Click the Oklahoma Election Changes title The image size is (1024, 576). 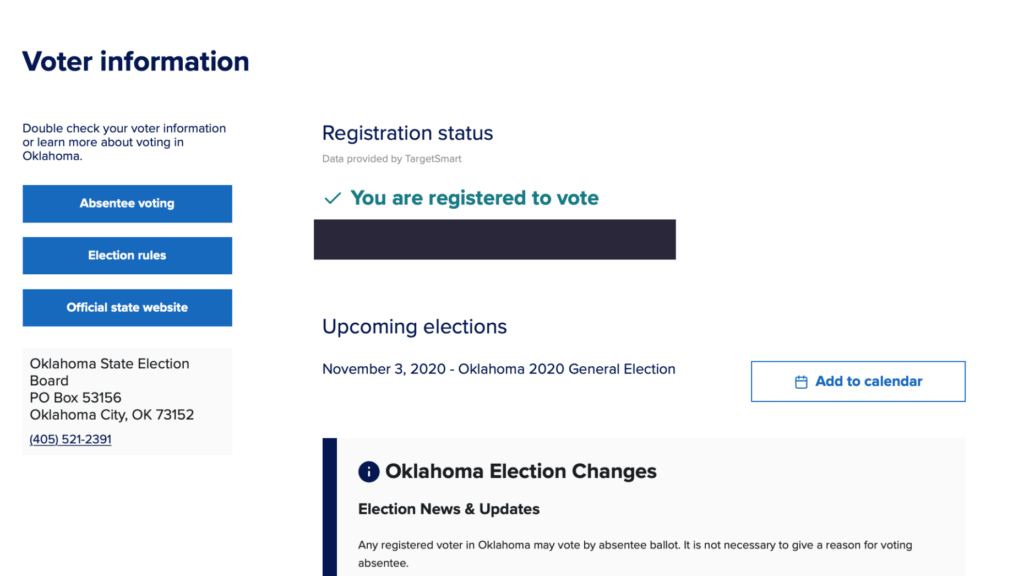pyautogui.click(x=520, y=472)
